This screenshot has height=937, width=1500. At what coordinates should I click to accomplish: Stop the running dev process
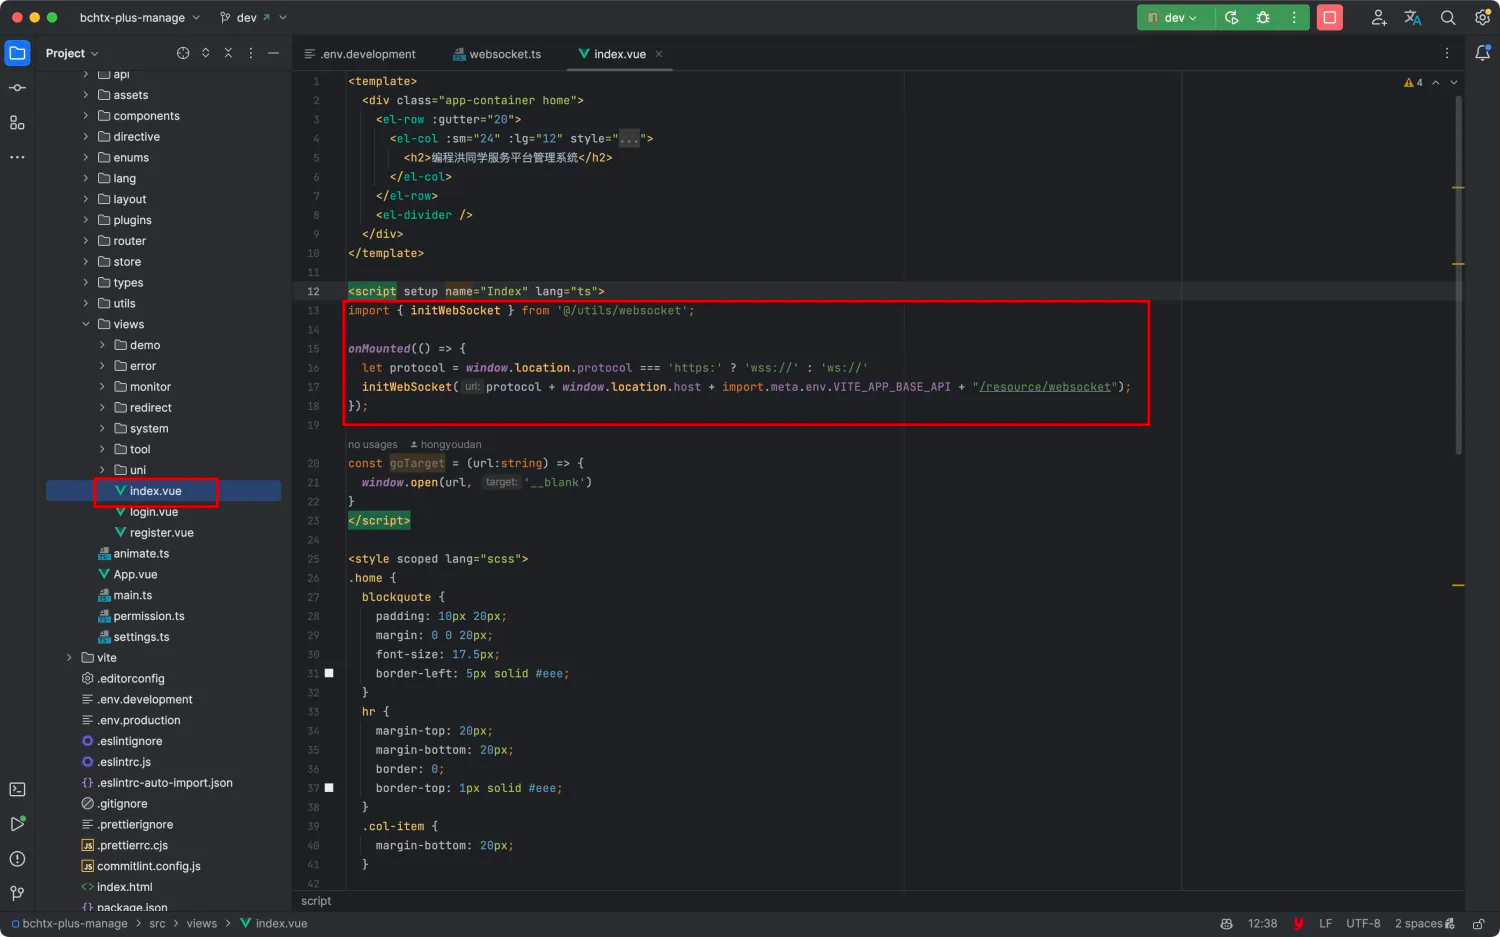click(1329, 17)
